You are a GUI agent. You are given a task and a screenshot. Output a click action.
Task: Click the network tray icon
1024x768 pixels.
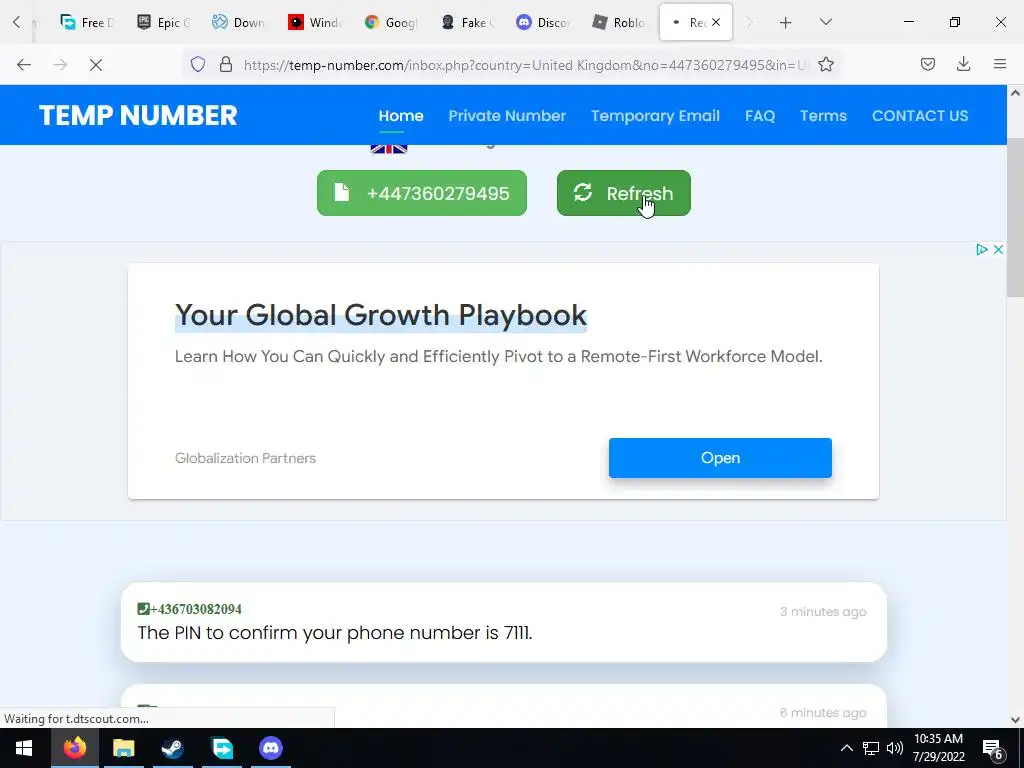871,748
